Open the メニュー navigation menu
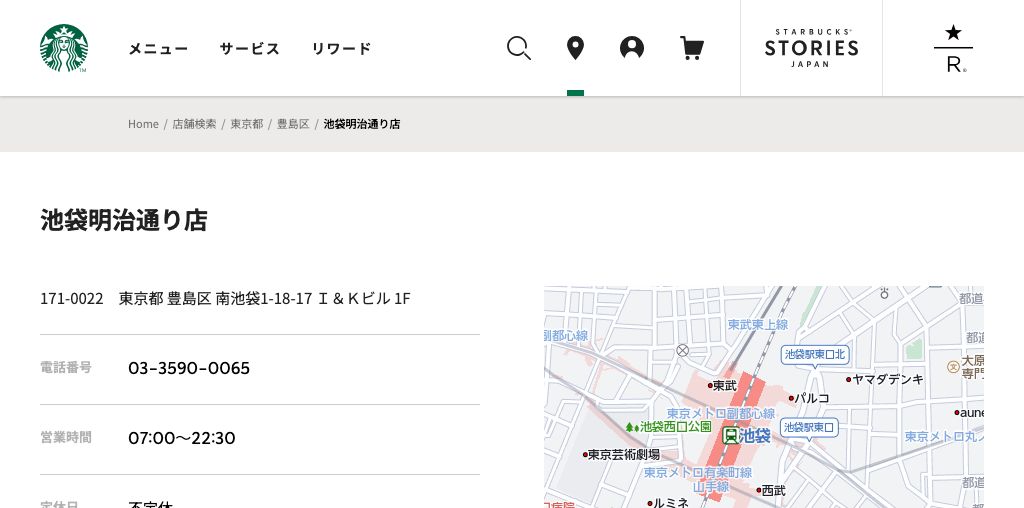Screen dimensions: 1024x508 coord(158,48)
